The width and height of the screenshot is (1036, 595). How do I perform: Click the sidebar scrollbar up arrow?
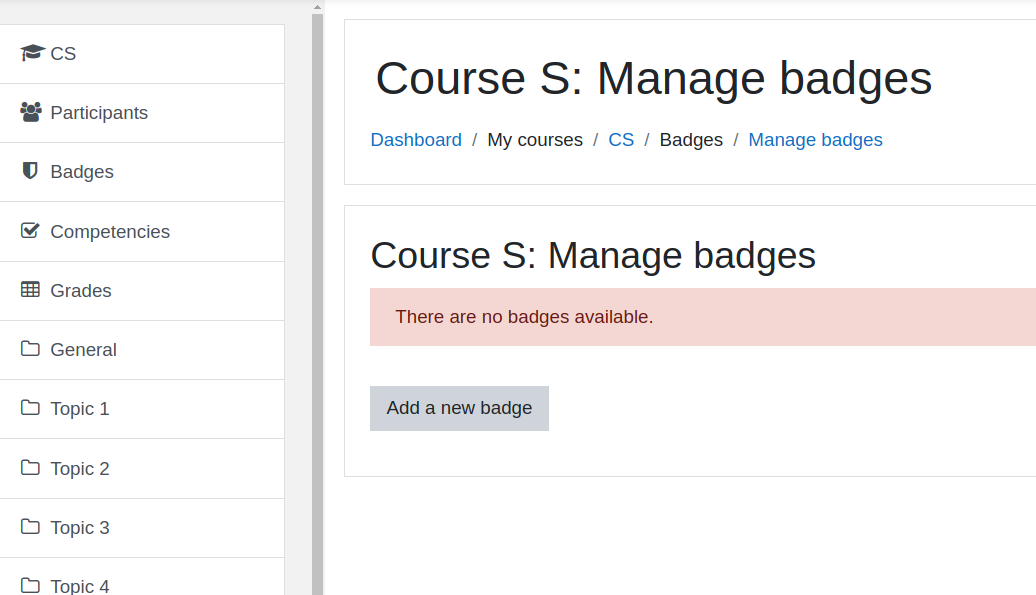click(x=317, y=7)
